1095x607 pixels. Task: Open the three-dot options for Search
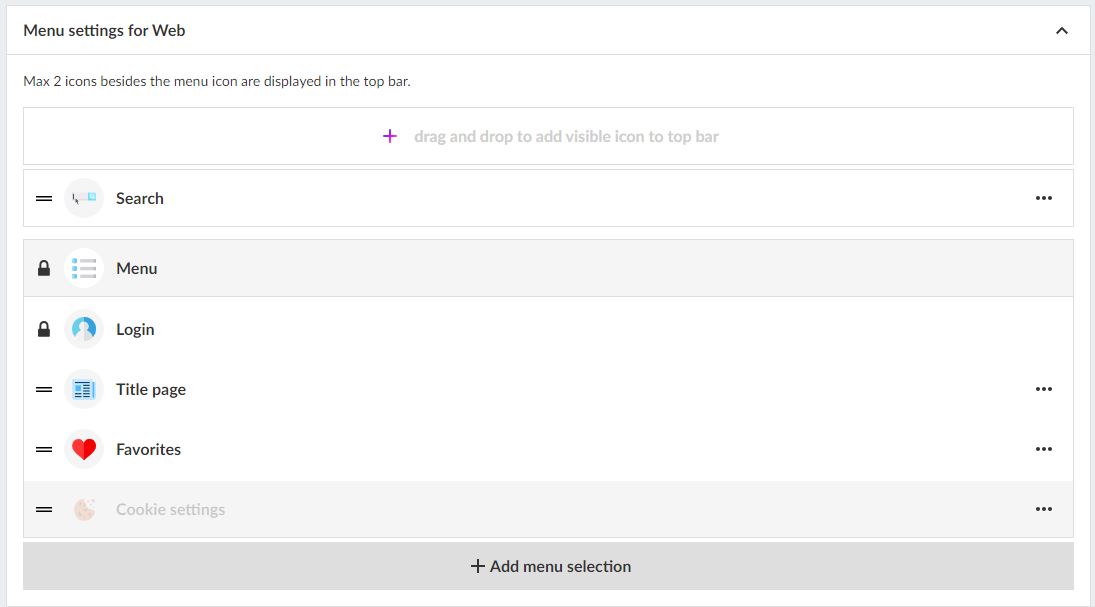(1044, 198)
